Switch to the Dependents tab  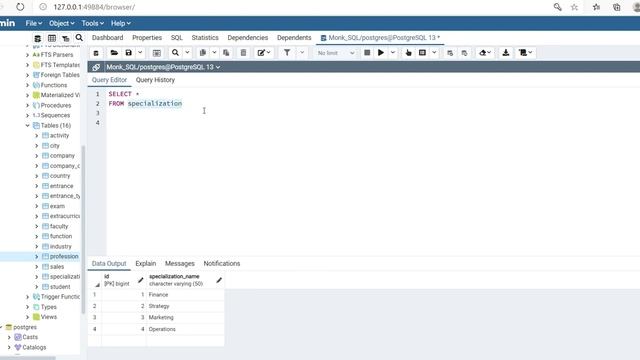pos(294,38)
